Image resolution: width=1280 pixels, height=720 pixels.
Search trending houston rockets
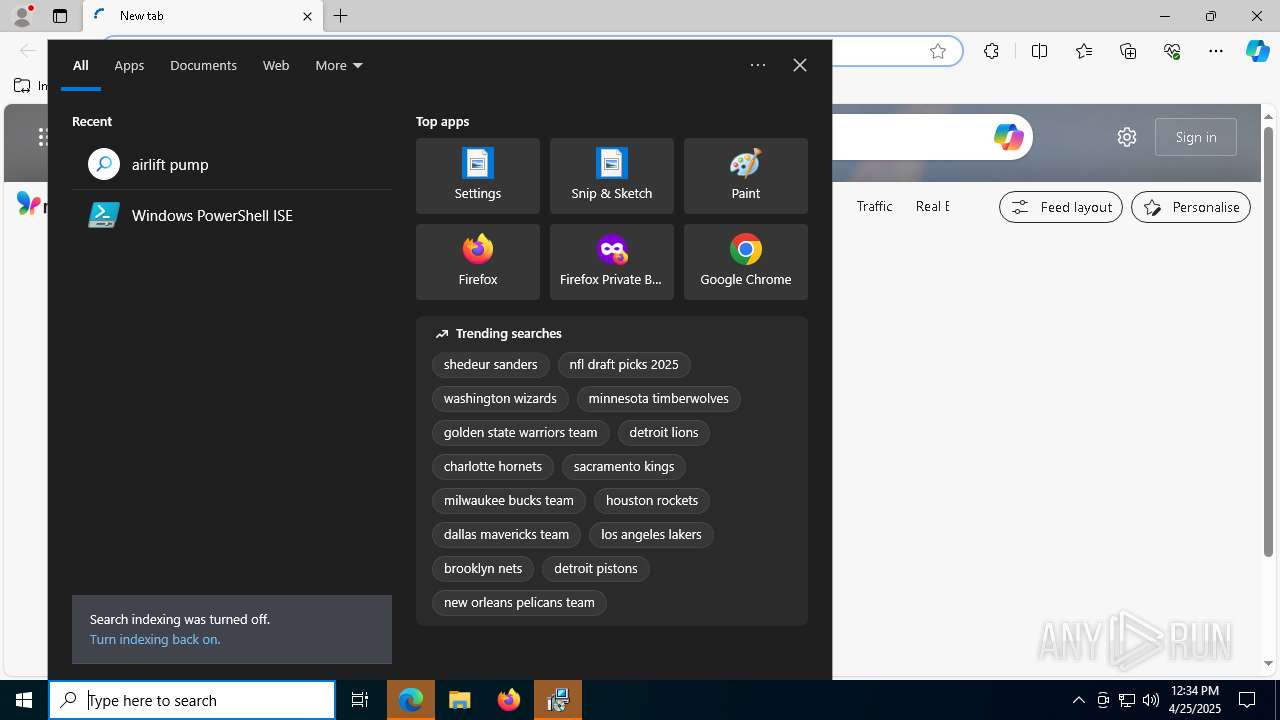point(652,501)
